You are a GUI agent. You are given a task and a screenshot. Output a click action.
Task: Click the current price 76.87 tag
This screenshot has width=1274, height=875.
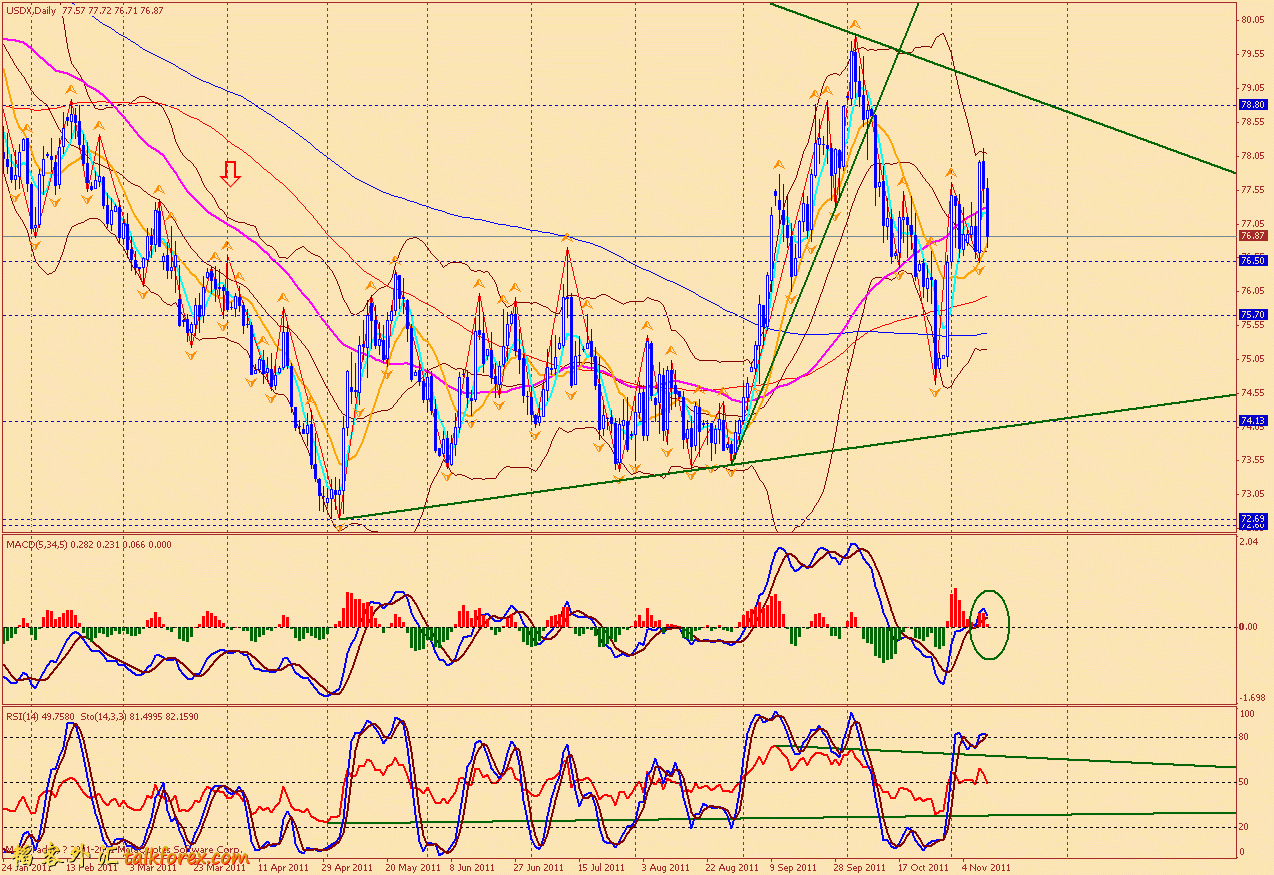(1253, 236)
